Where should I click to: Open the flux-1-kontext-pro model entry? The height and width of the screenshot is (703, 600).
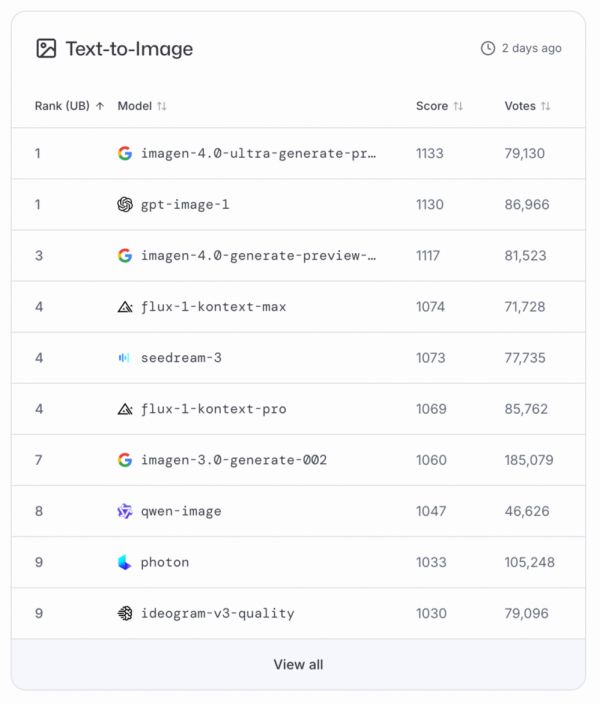[213, 409]
